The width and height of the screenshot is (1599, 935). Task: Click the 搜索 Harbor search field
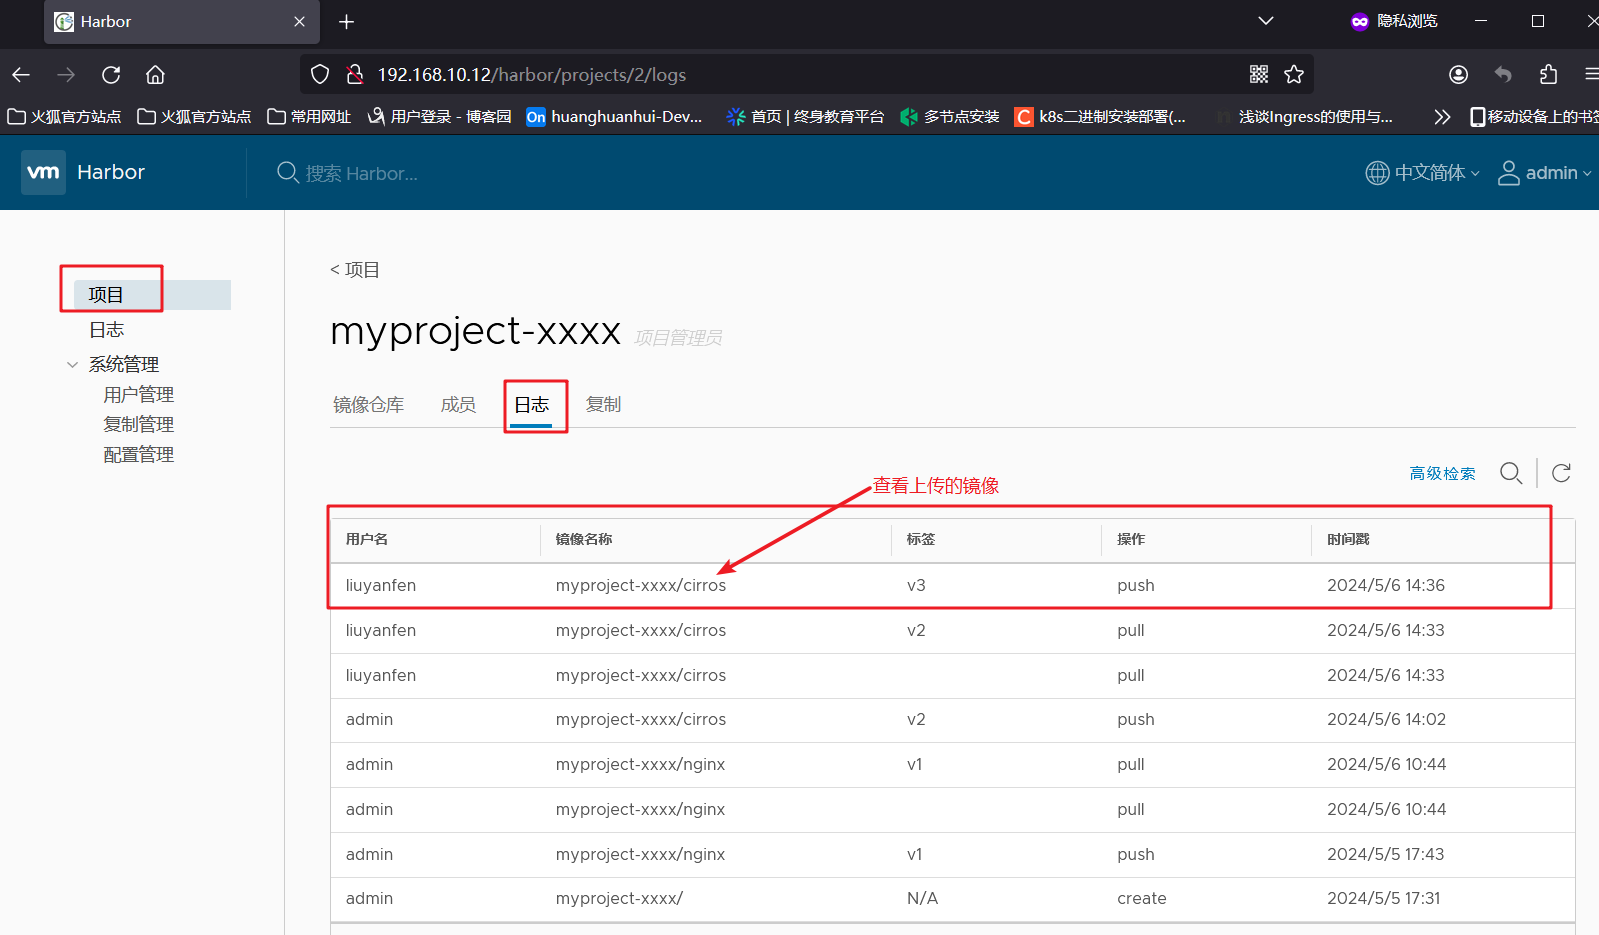pyautogui.click(x=361, y=174)
